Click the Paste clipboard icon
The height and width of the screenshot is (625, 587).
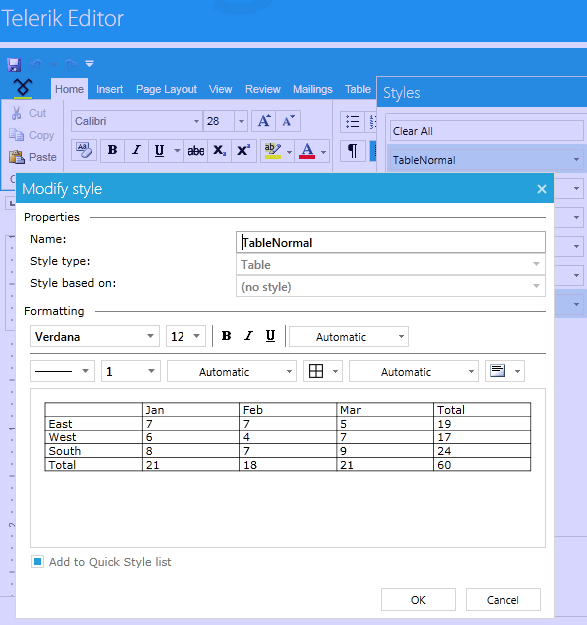click(17, 157)
